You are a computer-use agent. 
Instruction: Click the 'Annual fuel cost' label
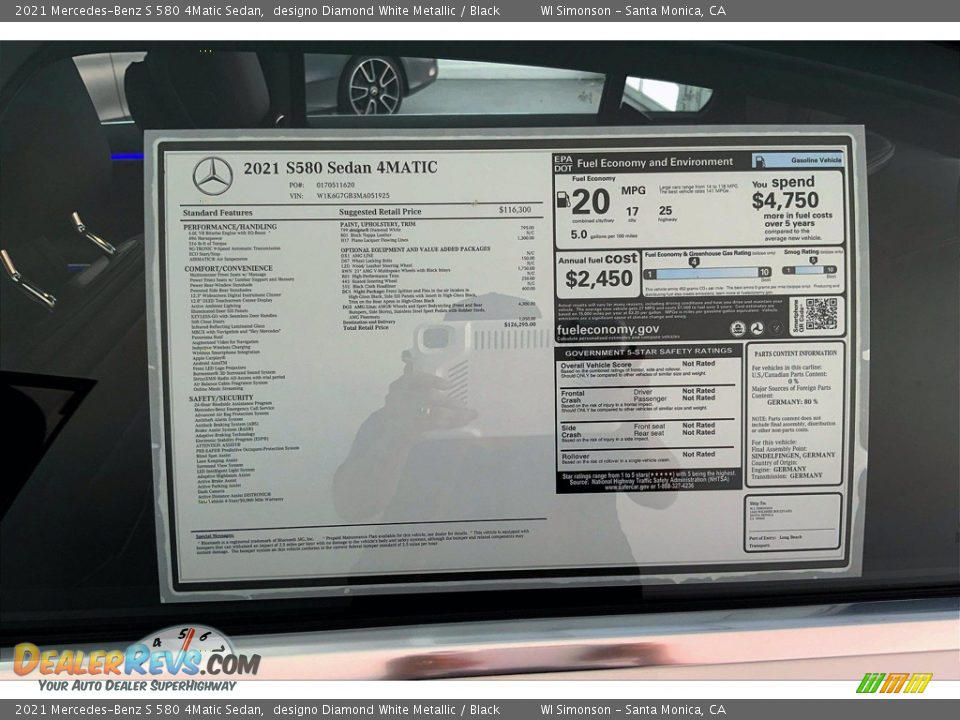pyautogui.click(x=598, y=260)
